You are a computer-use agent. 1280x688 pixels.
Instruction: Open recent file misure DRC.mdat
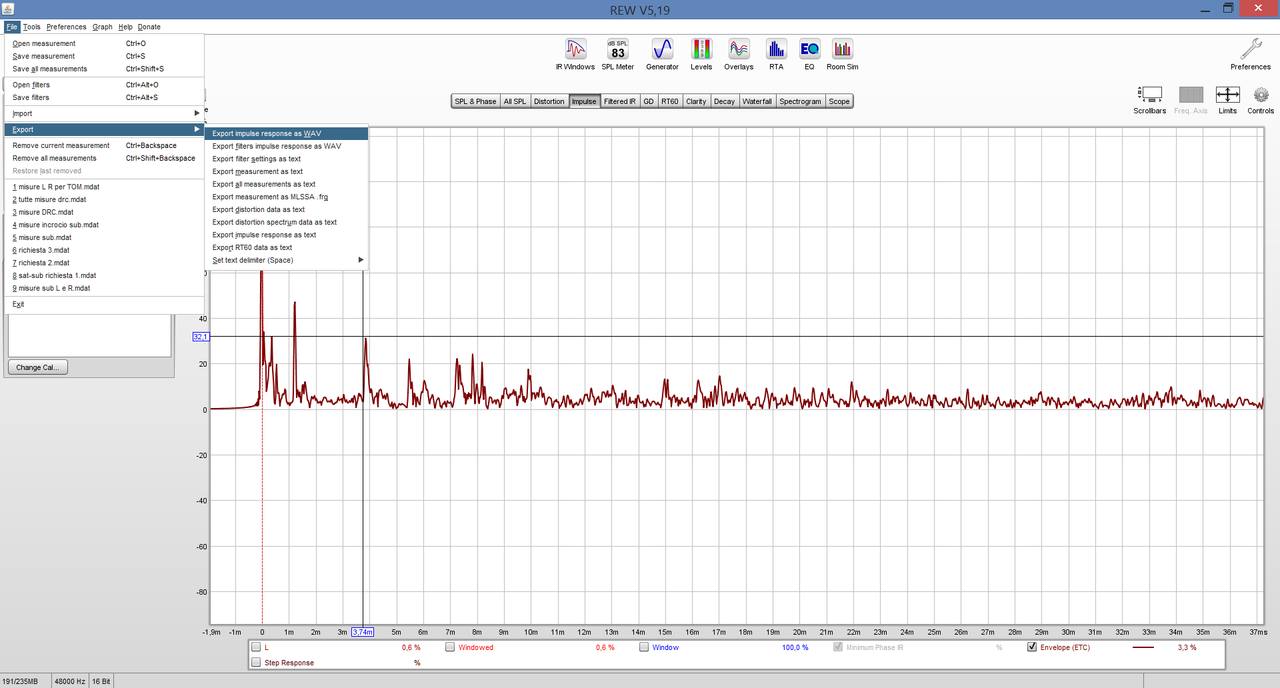click(104, 212)
